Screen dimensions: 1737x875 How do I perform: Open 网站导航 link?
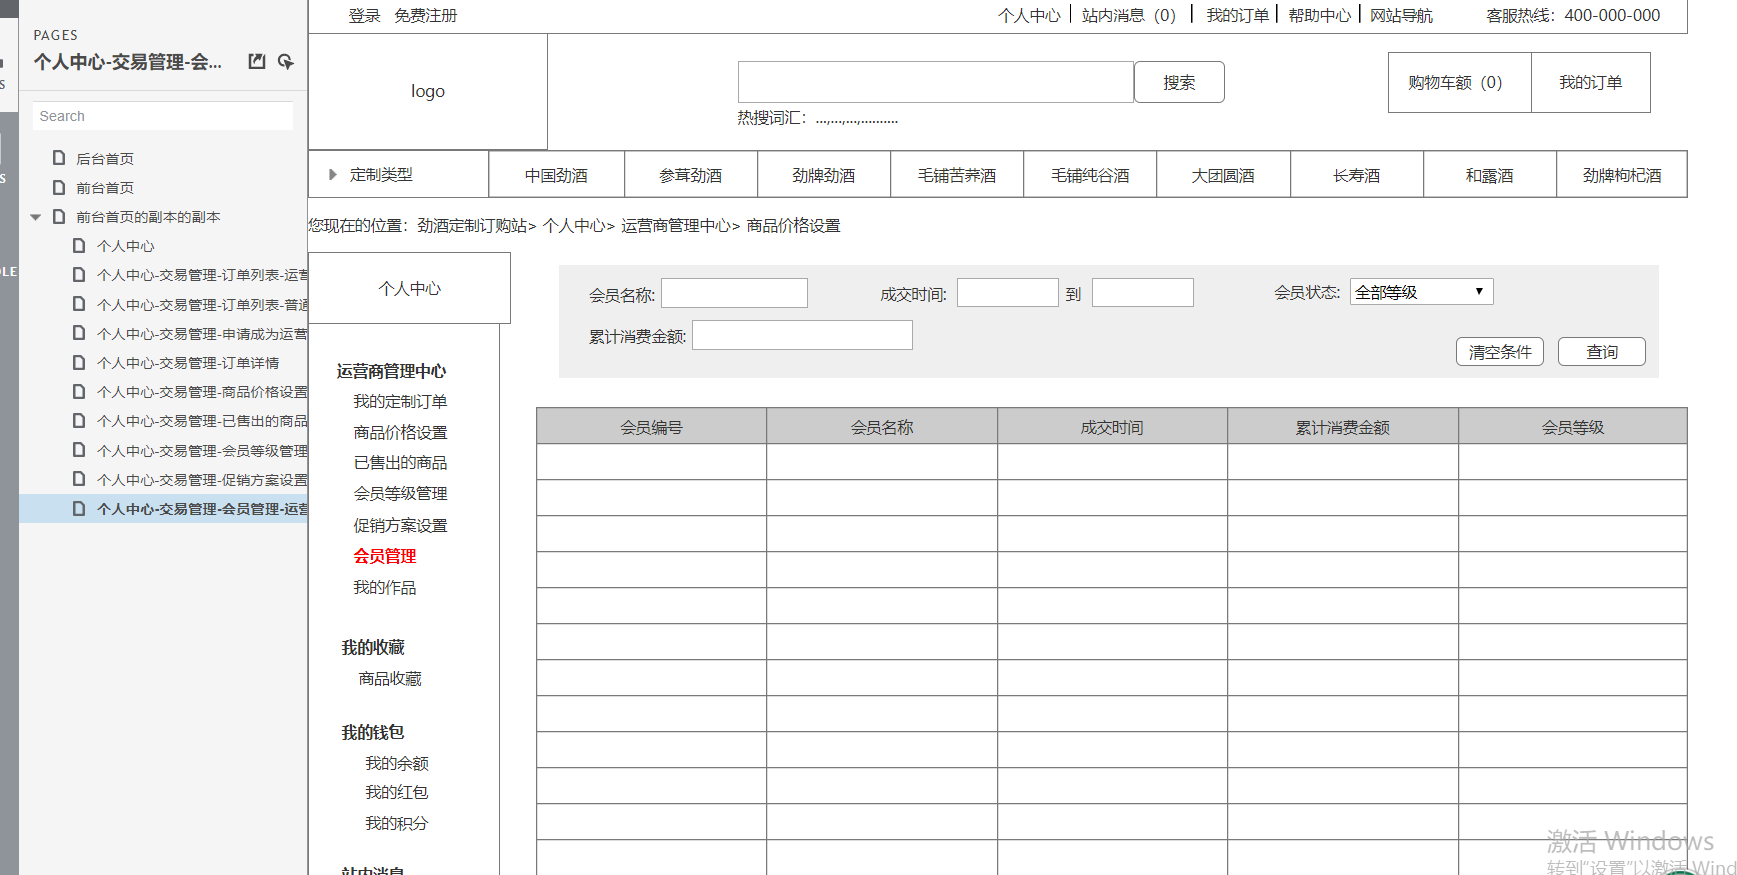(1401, 16)
